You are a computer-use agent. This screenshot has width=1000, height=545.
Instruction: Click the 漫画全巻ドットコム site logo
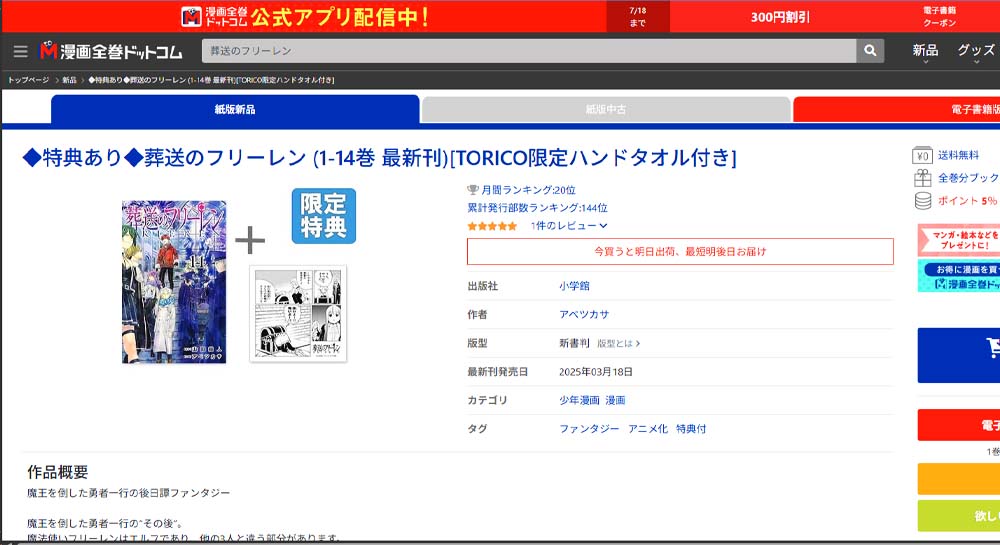coord(111,51)
